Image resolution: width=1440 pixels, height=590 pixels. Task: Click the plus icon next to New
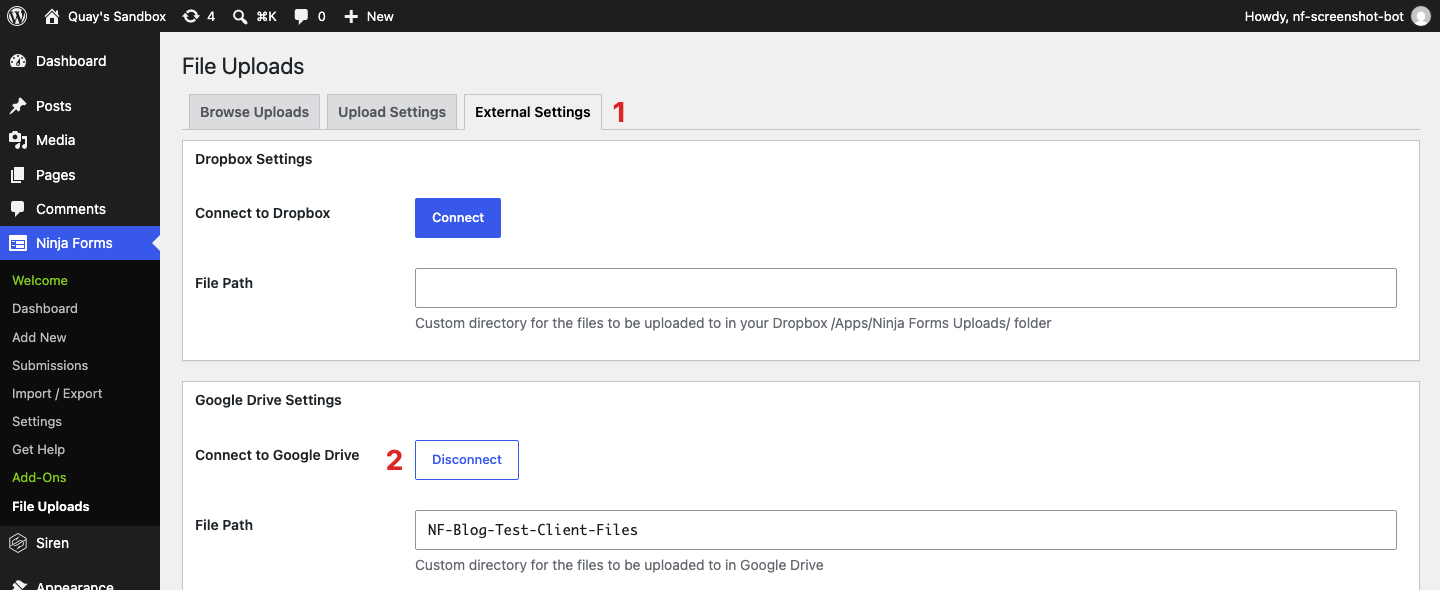[x=351, y=16]
